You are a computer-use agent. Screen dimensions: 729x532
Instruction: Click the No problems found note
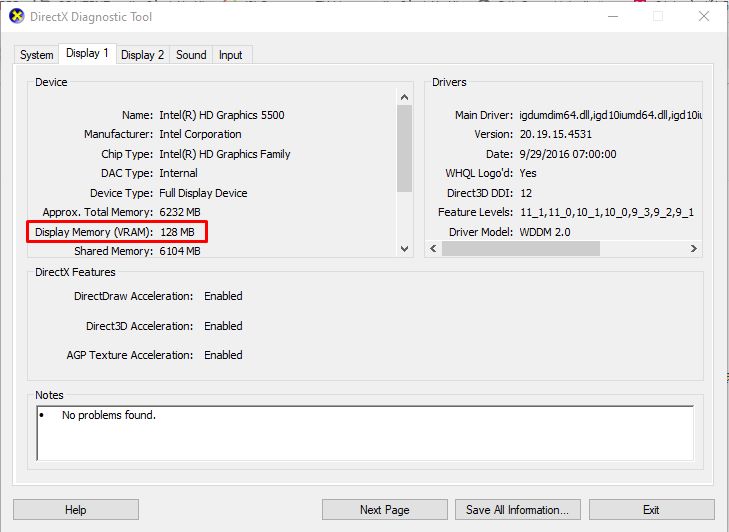(109, 415)
